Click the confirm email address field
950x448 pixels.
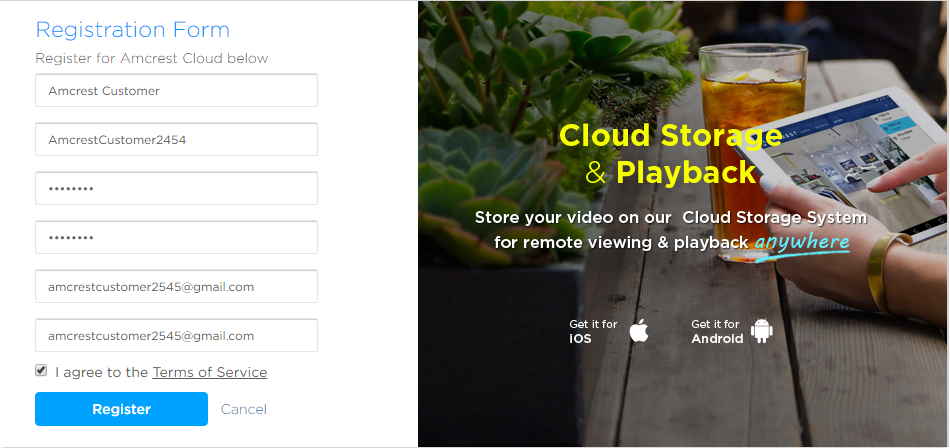(x=176, y=335)
